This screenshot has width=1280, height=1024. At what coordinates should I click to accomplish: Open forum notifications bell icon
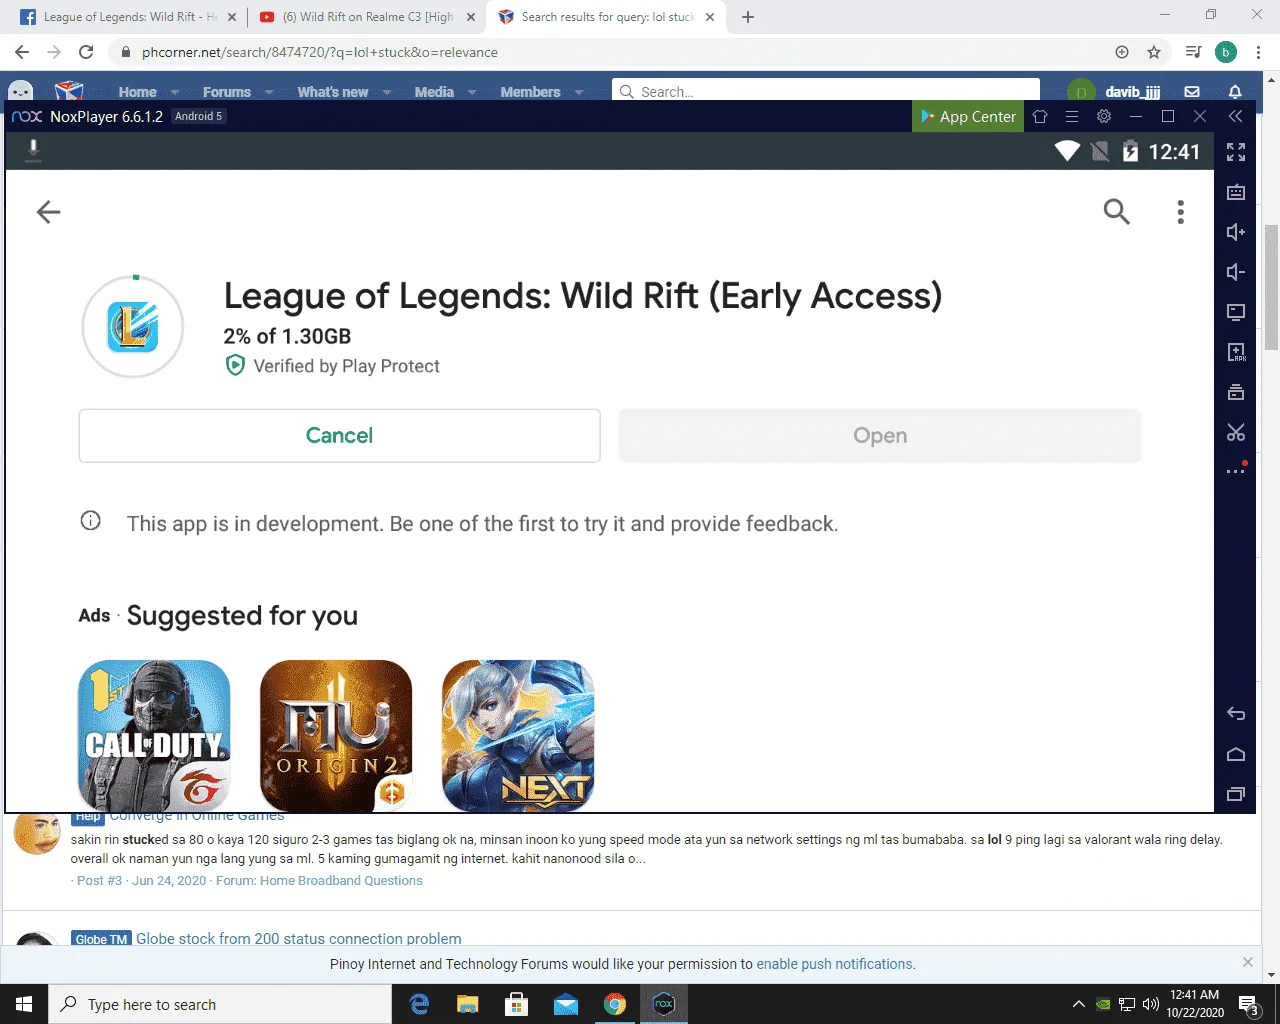click(x=1235, y=91)
